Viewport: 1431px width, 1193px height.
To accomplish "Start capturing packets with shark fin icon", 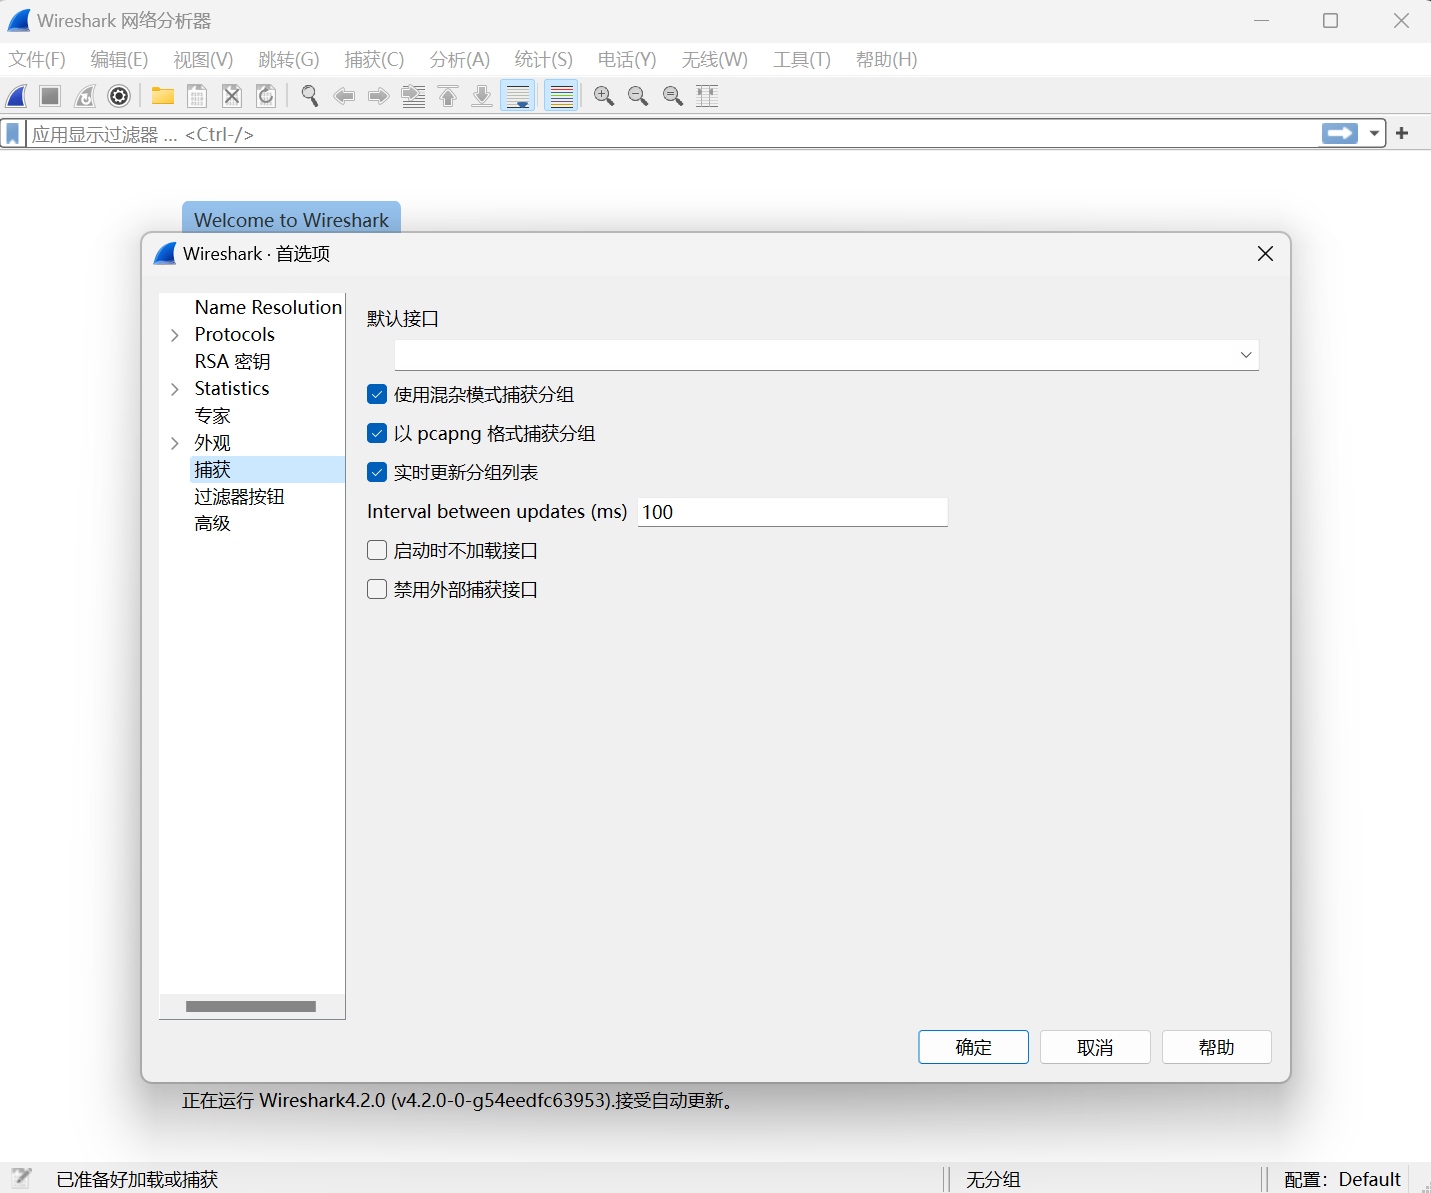I will 17,96.
